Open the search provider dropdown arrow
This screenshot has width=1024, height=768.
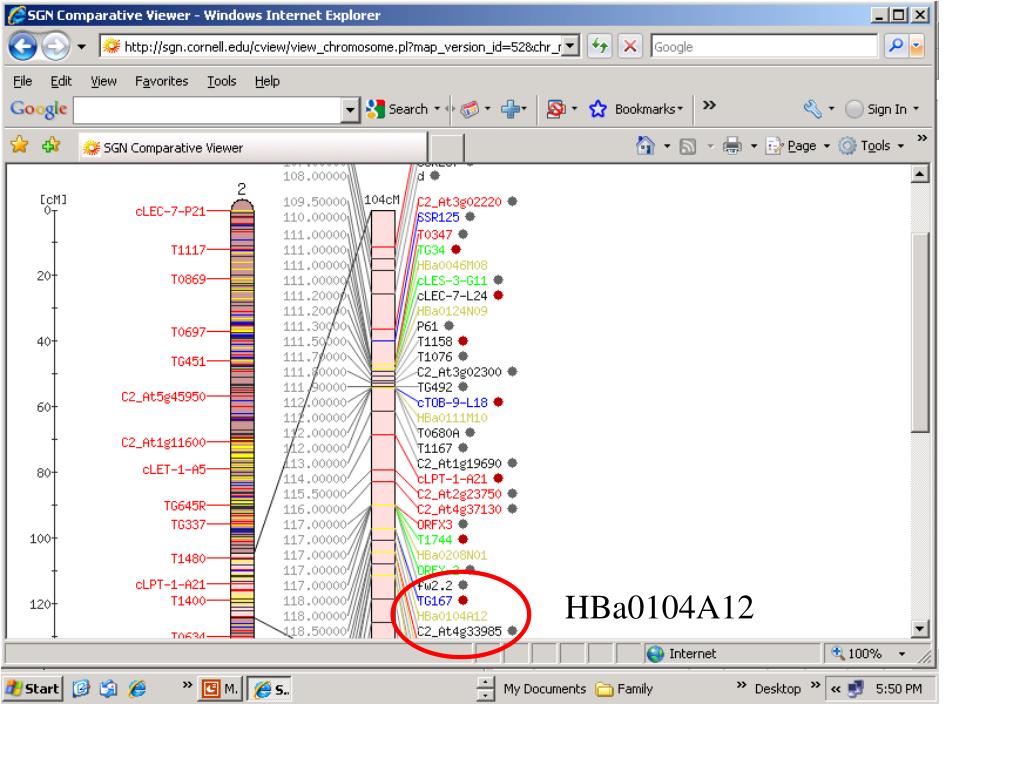(916, 46)
